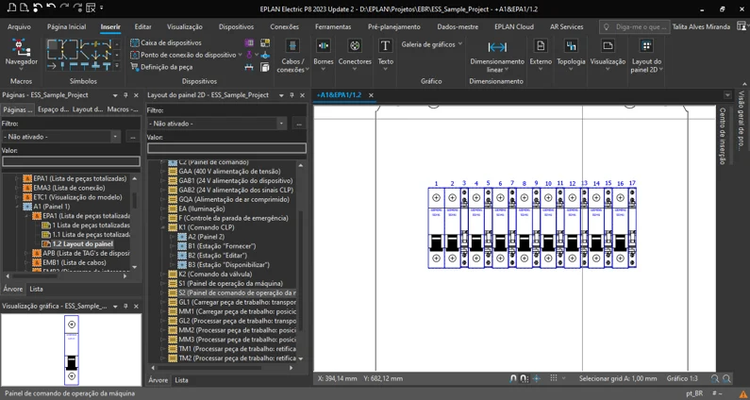
Task: Open the Arquivo menu
Action: coord(19,27)
